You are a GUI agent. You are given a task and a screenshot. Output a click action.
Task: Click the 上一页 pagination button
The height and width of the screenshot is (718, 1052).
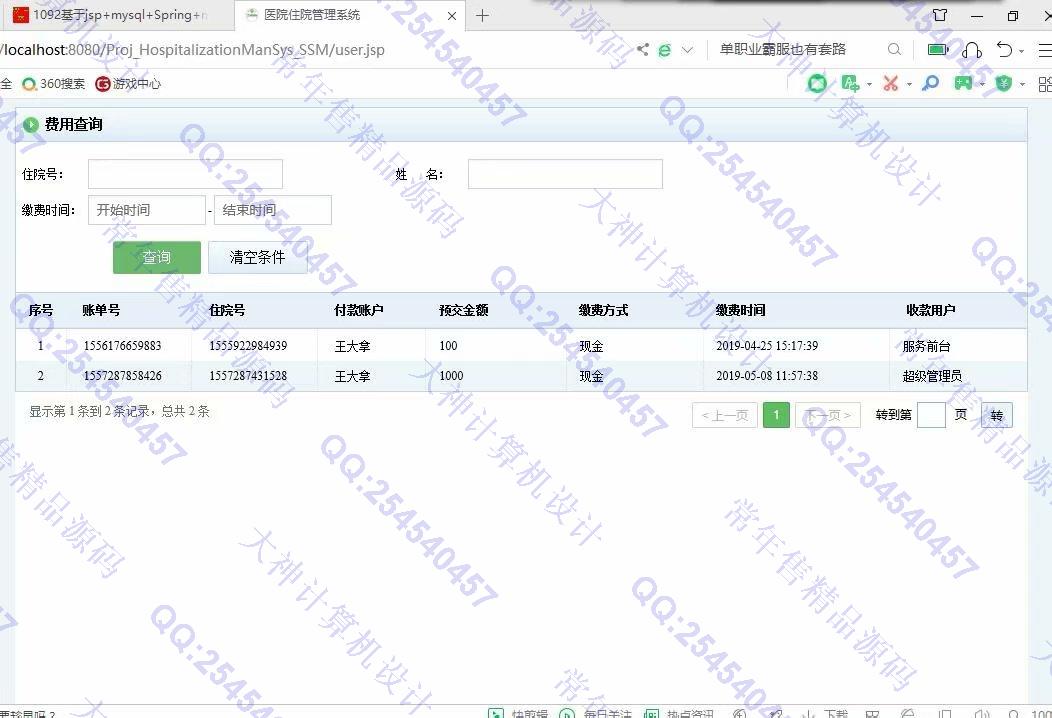pyautogui.click(x=725, y=415)
